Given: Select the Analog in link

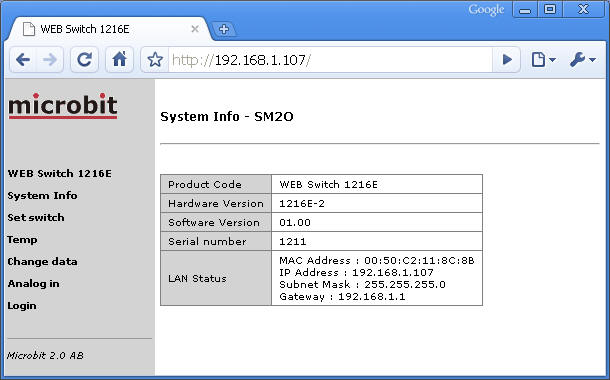Looking at the screenshot, I should tap(33, 284).
